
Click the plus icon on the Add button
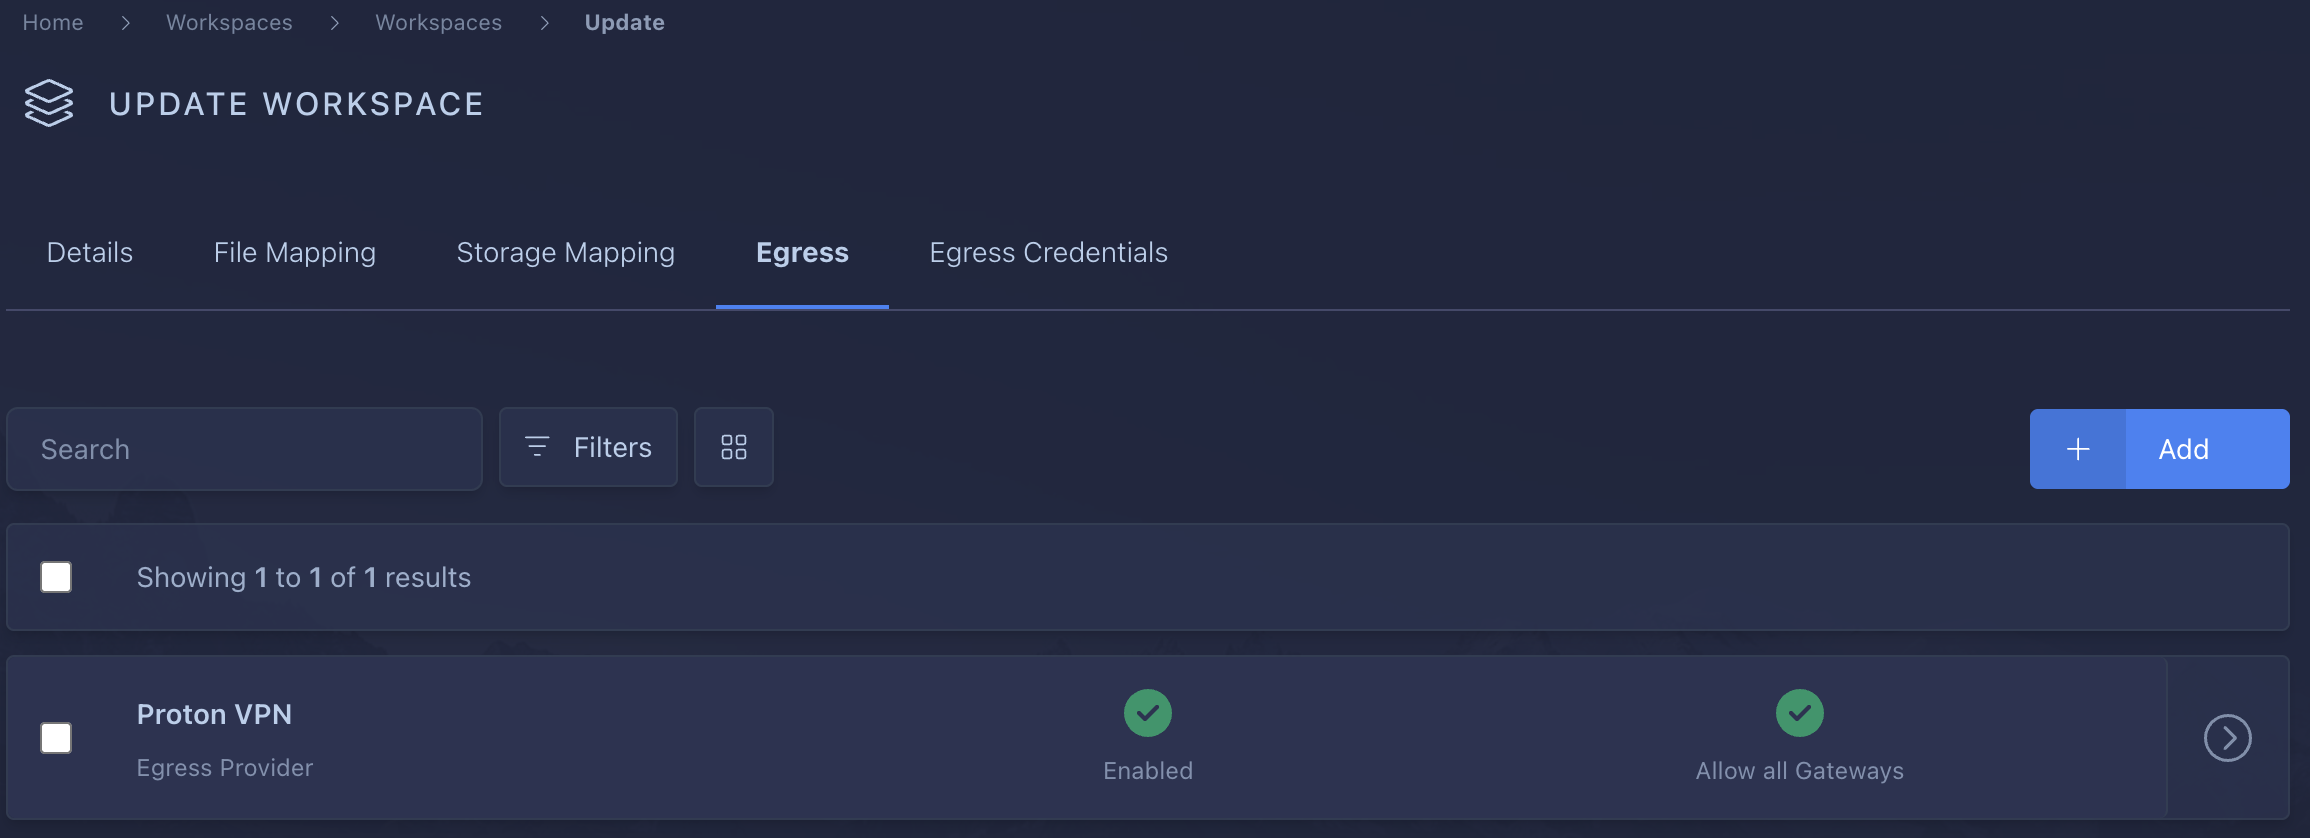pos(2078,449)
